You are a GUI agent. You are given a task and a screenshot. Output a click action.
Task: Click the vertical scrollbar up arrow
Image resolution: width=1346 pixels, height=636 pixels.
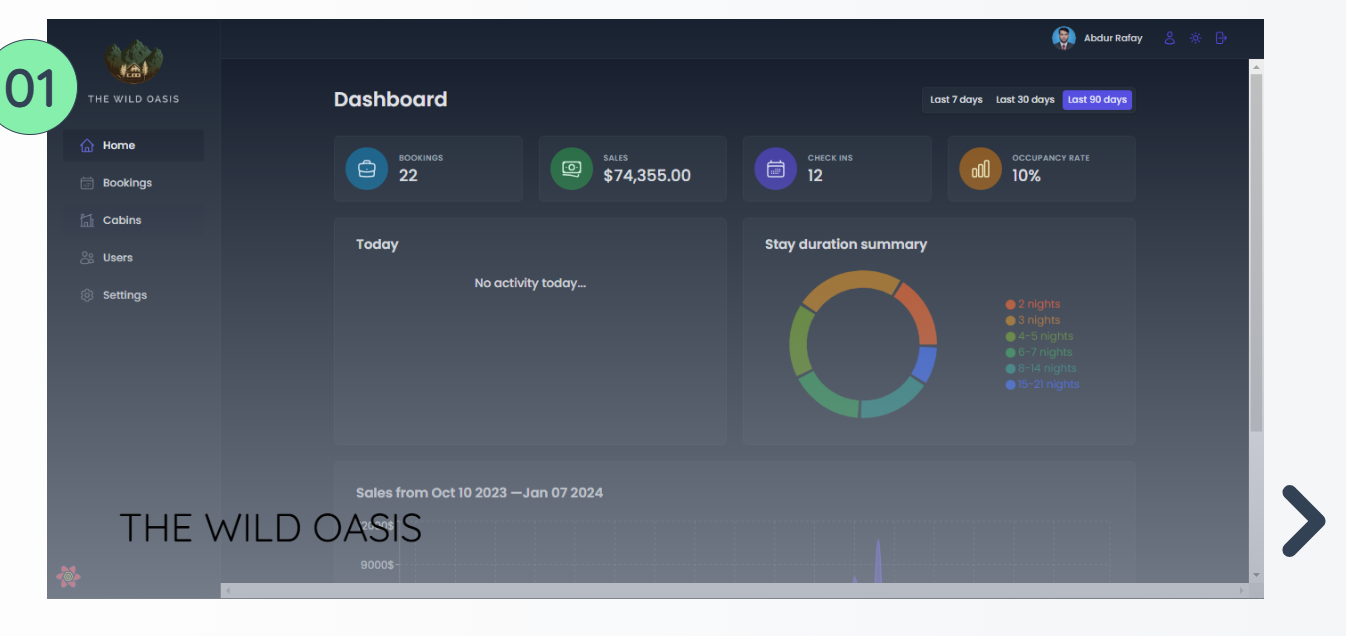[1257, 66]
